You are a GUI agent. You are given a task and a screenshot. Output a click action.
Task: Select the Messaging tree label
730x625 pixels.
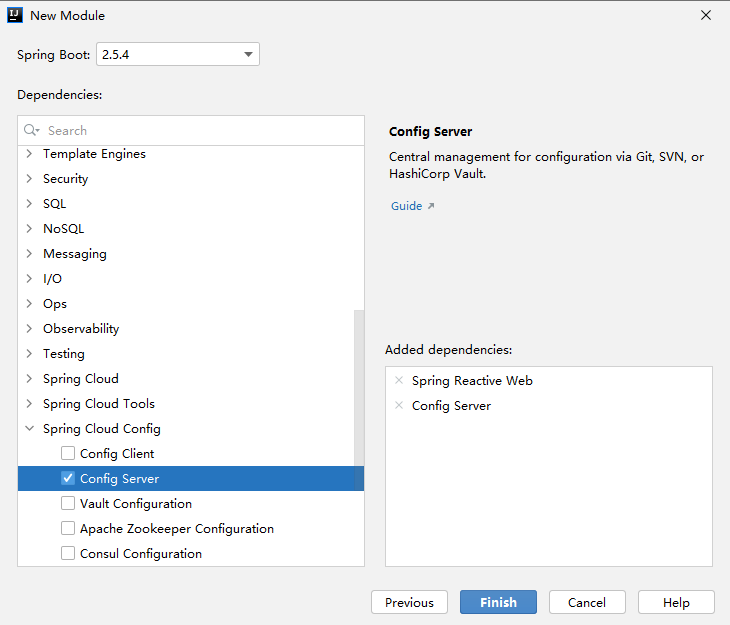75,254
